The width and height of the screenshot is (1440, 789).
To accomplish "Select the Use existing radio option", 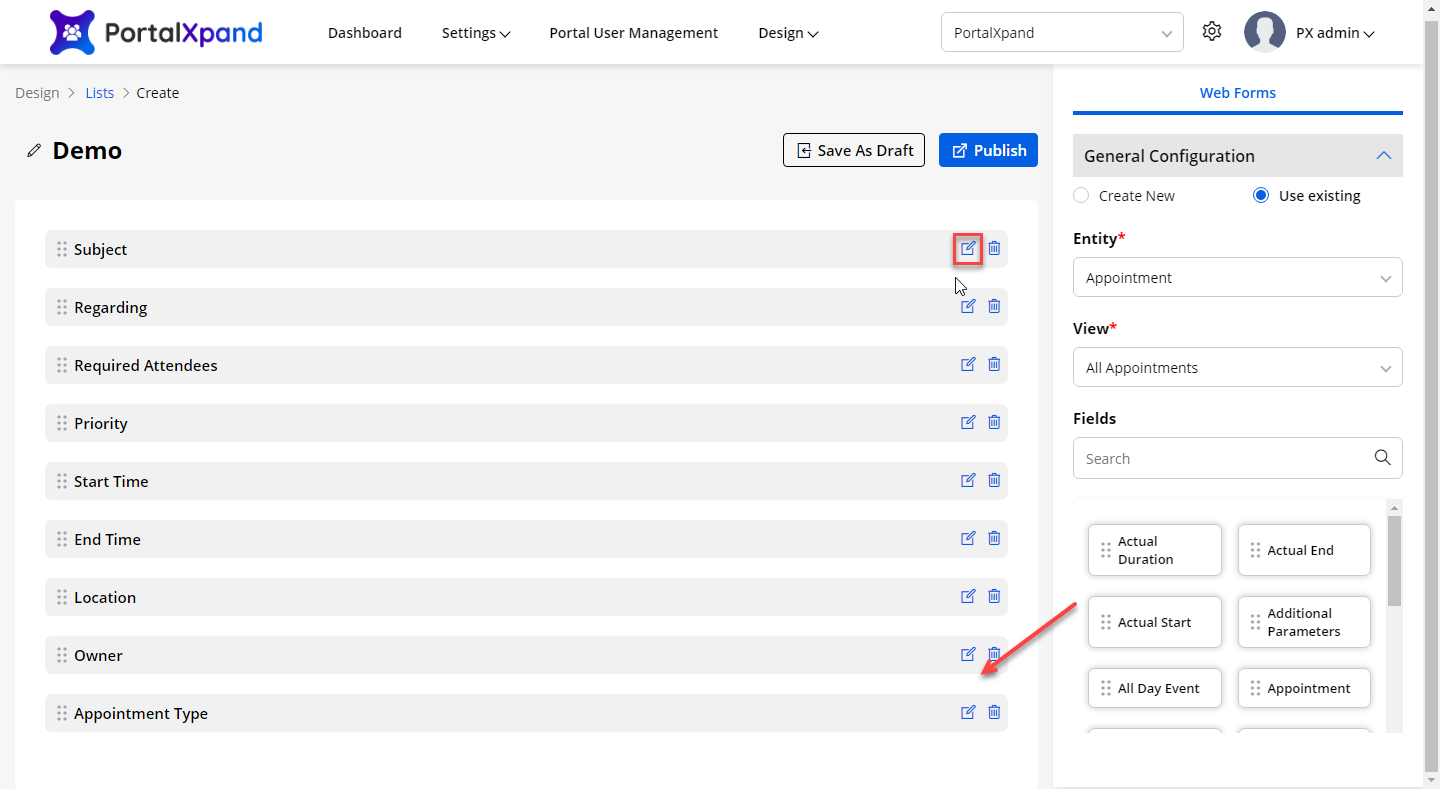I will [x=1261, y=196].
